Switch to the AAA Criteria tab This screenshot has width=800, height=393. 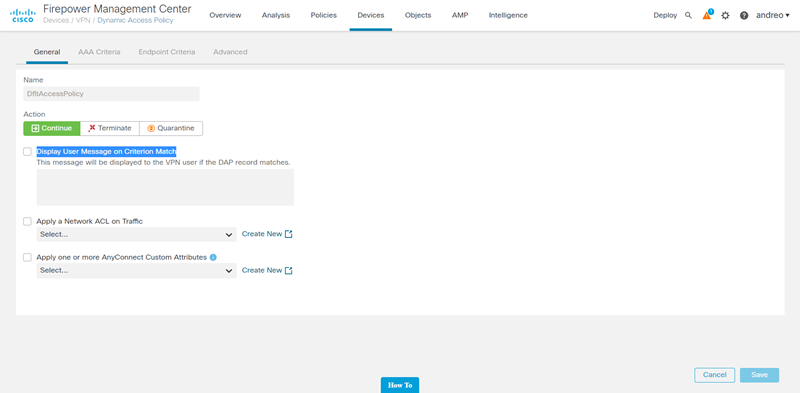[99, 52]
